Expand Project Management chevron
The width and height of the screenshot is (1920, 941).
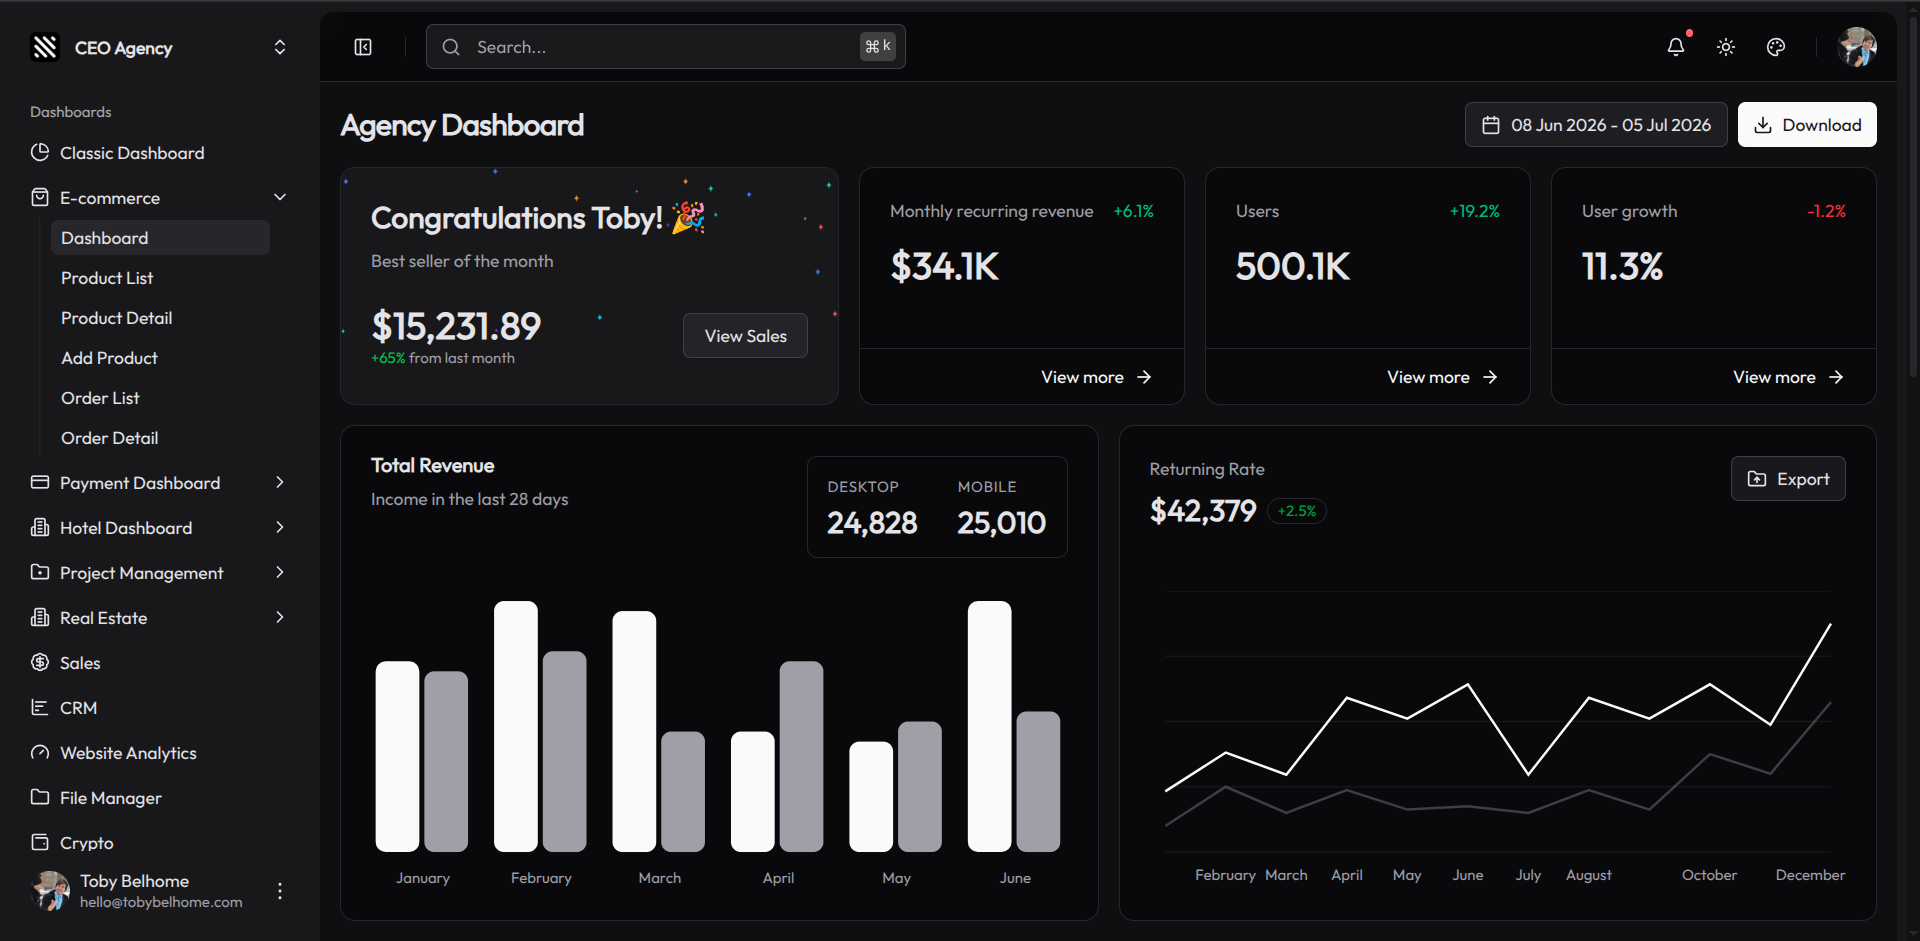click(280, 572)
